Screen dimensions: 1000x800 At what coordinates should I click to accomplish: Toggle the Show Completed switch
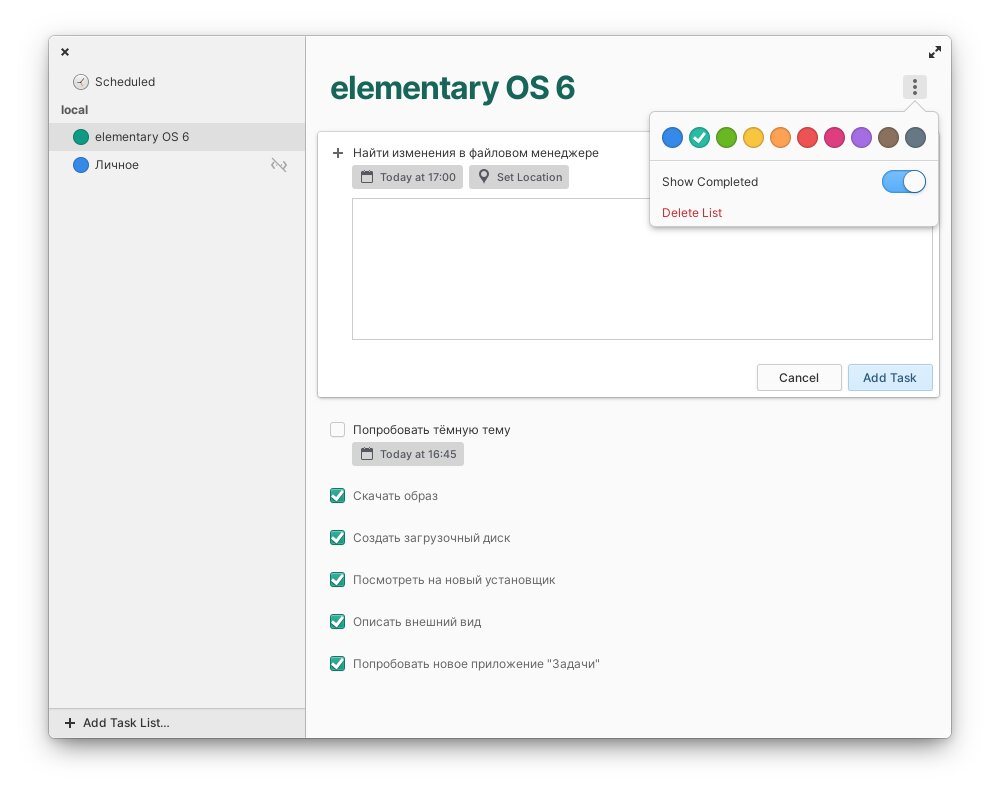[x=903, y=182]
